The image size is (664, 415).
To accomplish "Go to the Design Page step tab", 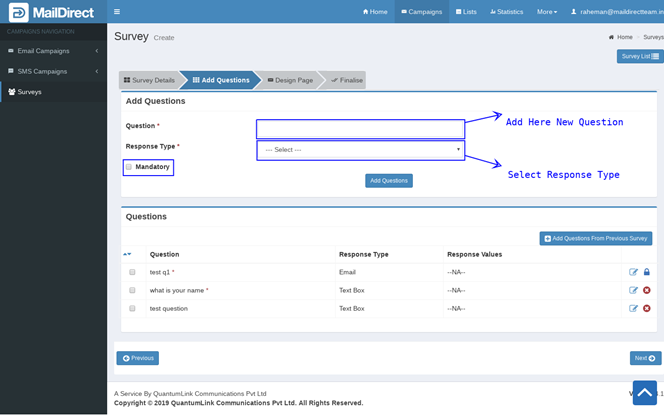I will [291, 80].
